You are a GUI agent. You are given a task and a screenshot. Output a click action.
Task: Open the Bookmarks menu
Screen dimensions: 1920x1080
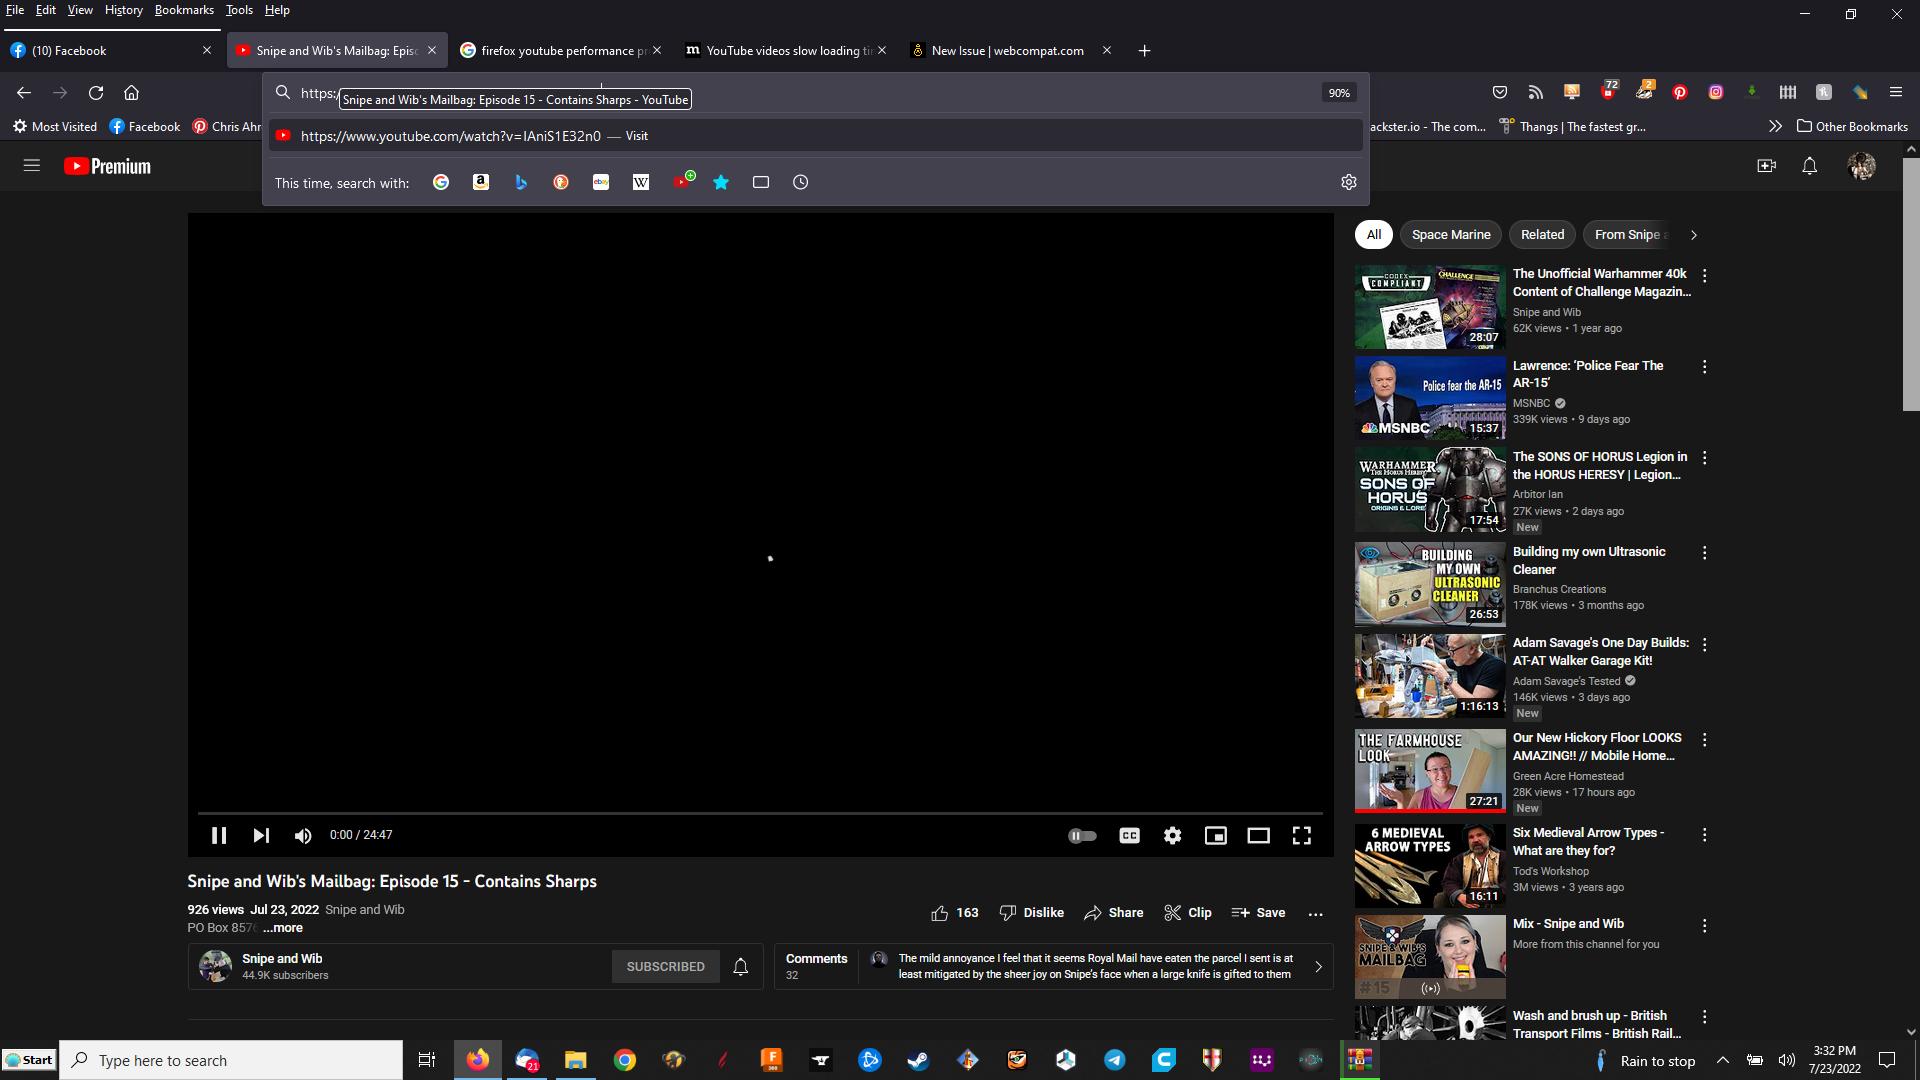[x=184, y=10]
